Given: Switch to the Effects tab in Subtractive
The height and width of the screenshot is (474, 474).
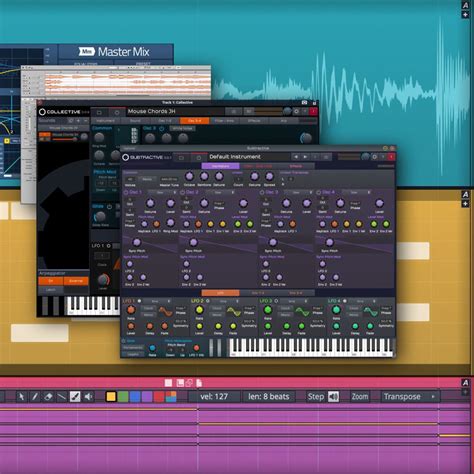Looking at the screenshot, I should tap(296, 166).
